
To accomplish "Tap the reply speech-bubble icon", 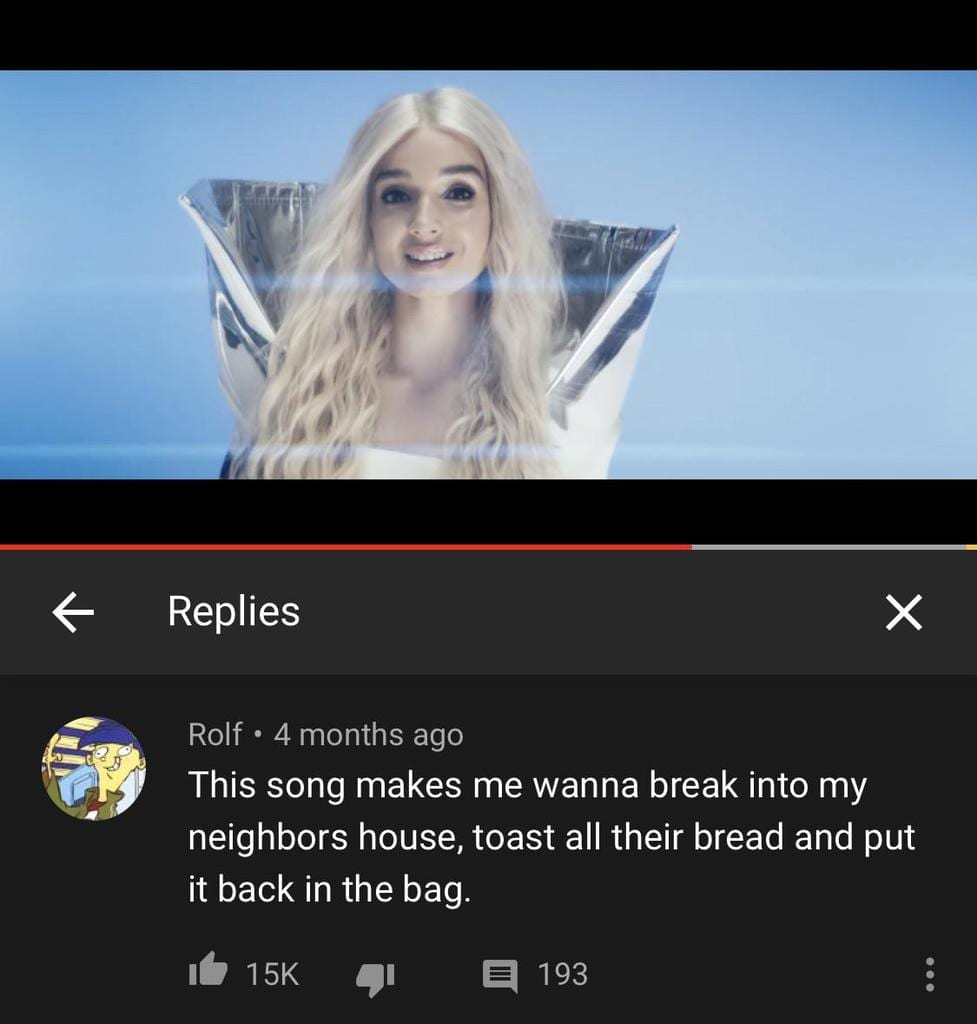I will point(500,975).
